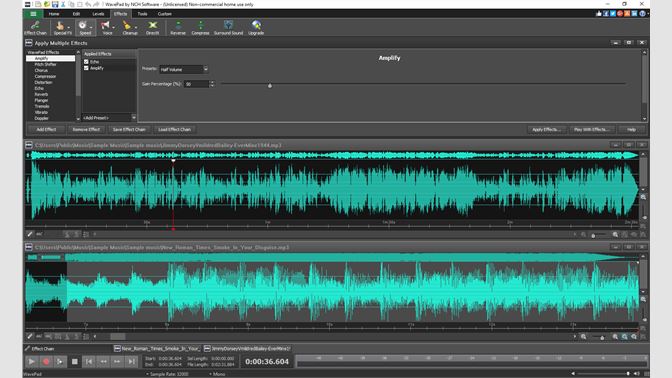The height and width of the screenshot is (378, 672).
Task: Click the Gain Percentage input field
Action: click(197, 84)
